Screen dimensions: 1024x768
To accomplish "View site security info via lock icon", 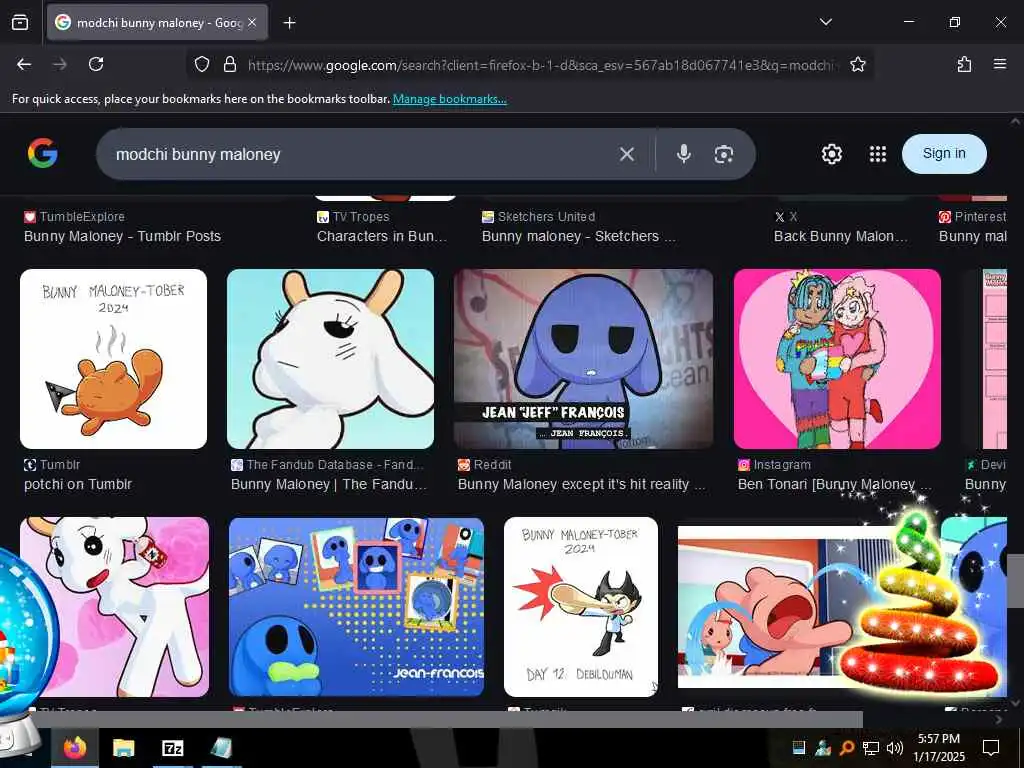I will [229, 64].
